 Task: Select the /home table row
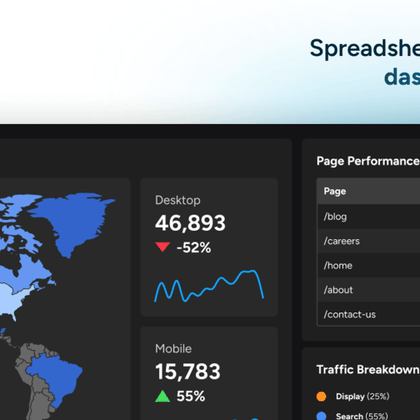click(x=369, y=265)
